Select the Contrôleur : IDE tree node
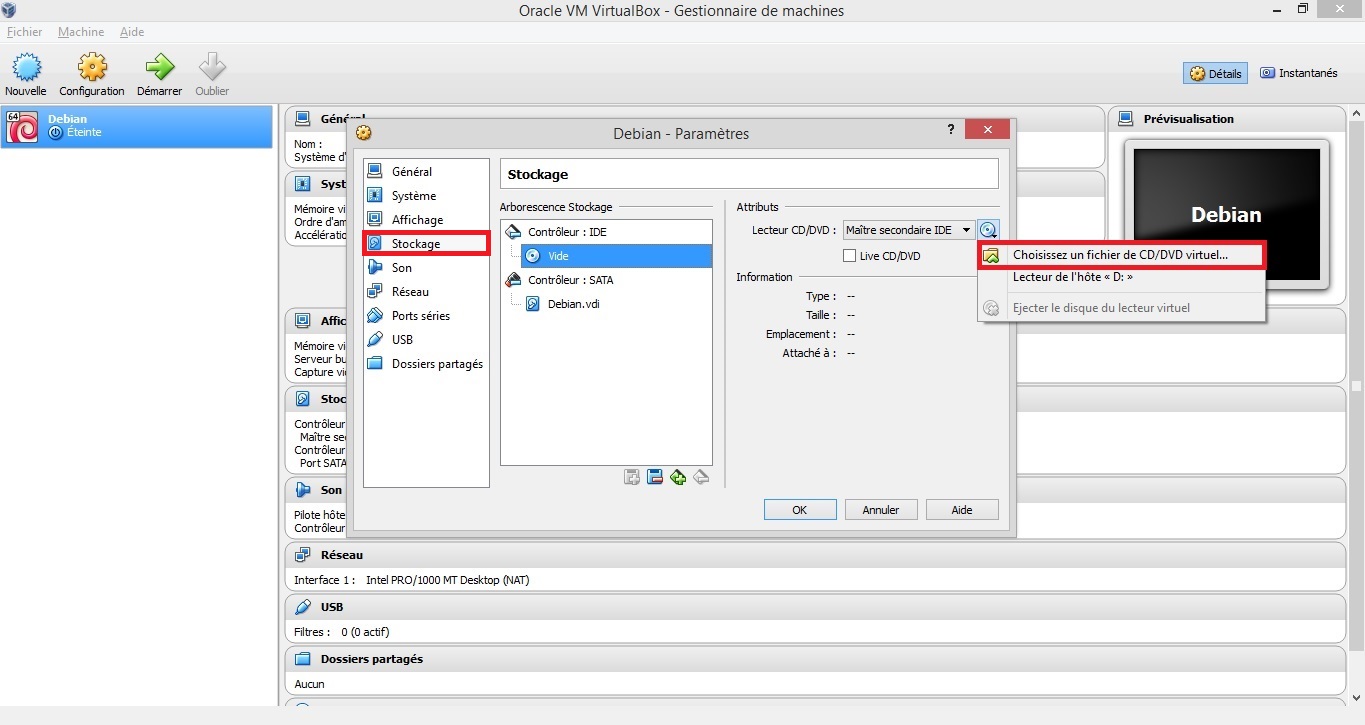The image size is (1365, 725). pos(567,232)
